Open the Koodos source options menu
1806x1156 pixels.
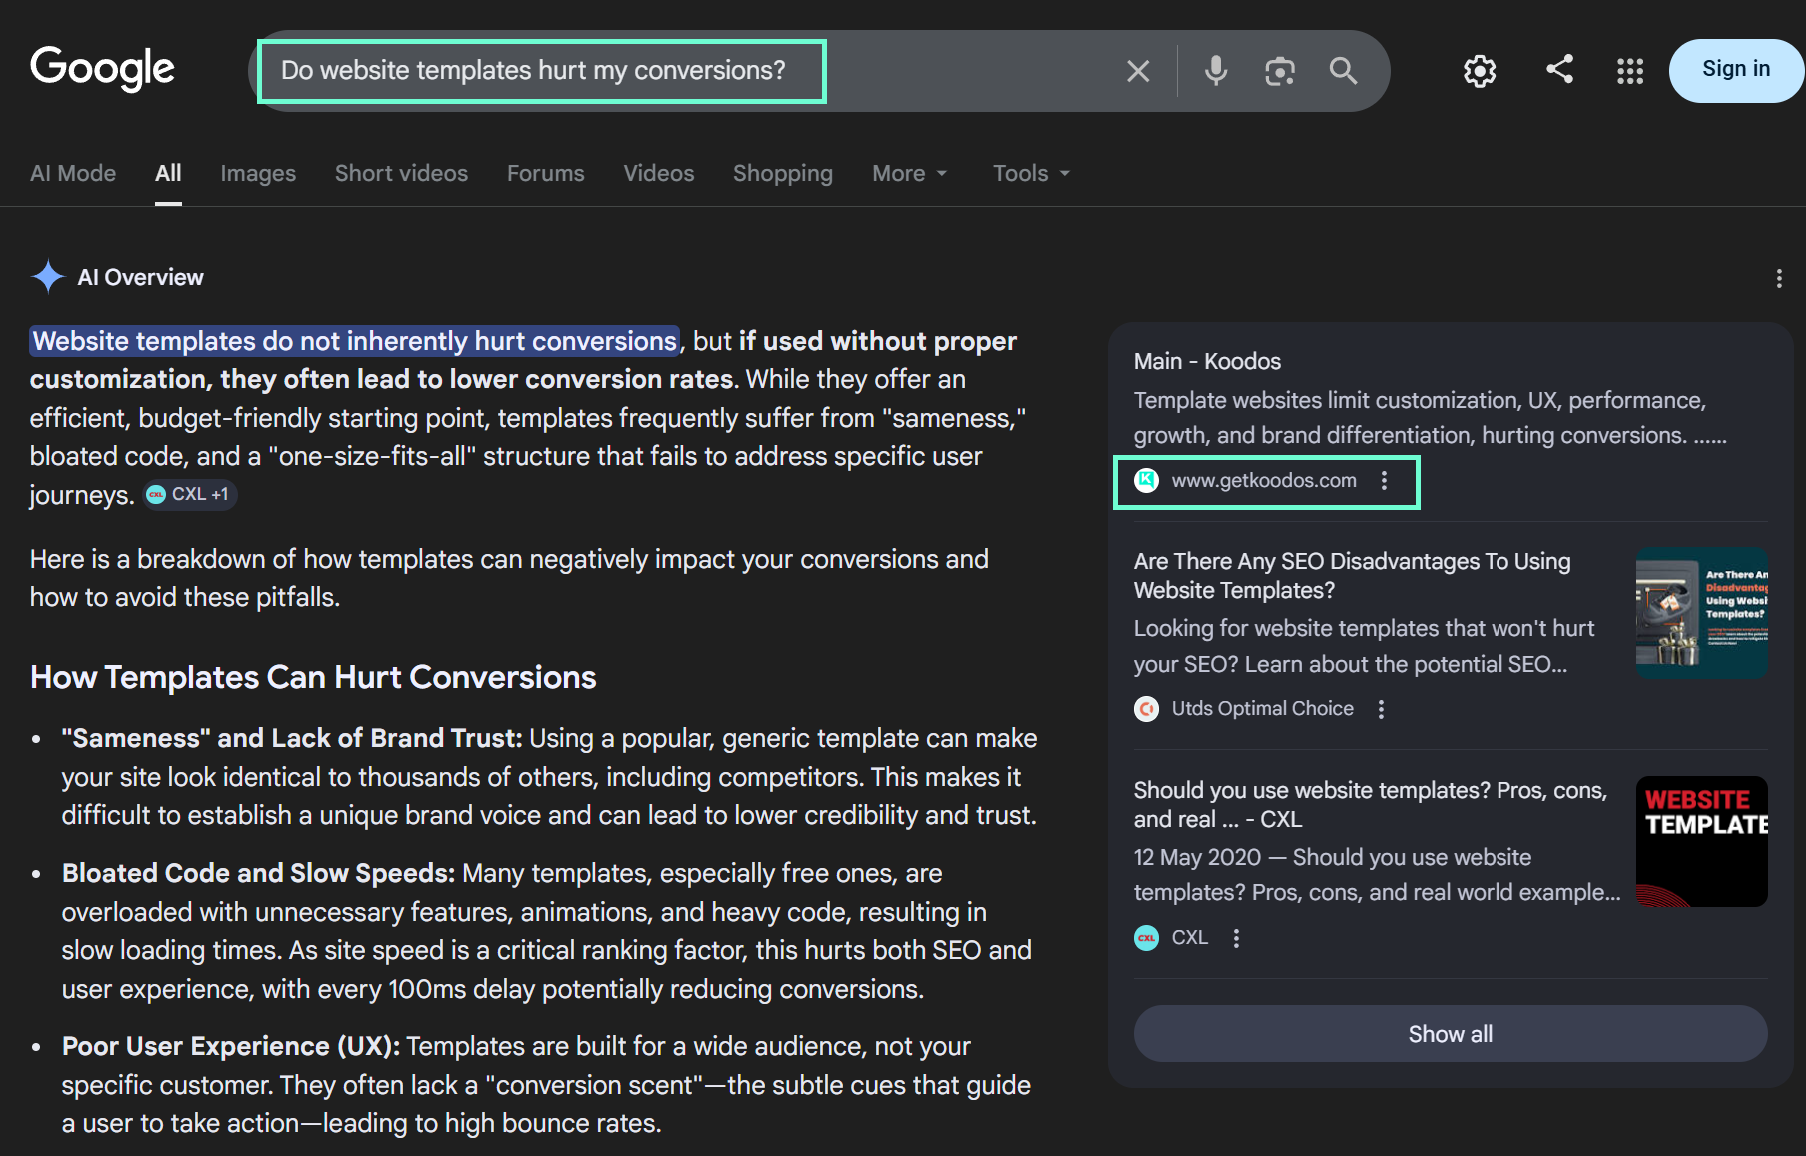pos(1385,480)
